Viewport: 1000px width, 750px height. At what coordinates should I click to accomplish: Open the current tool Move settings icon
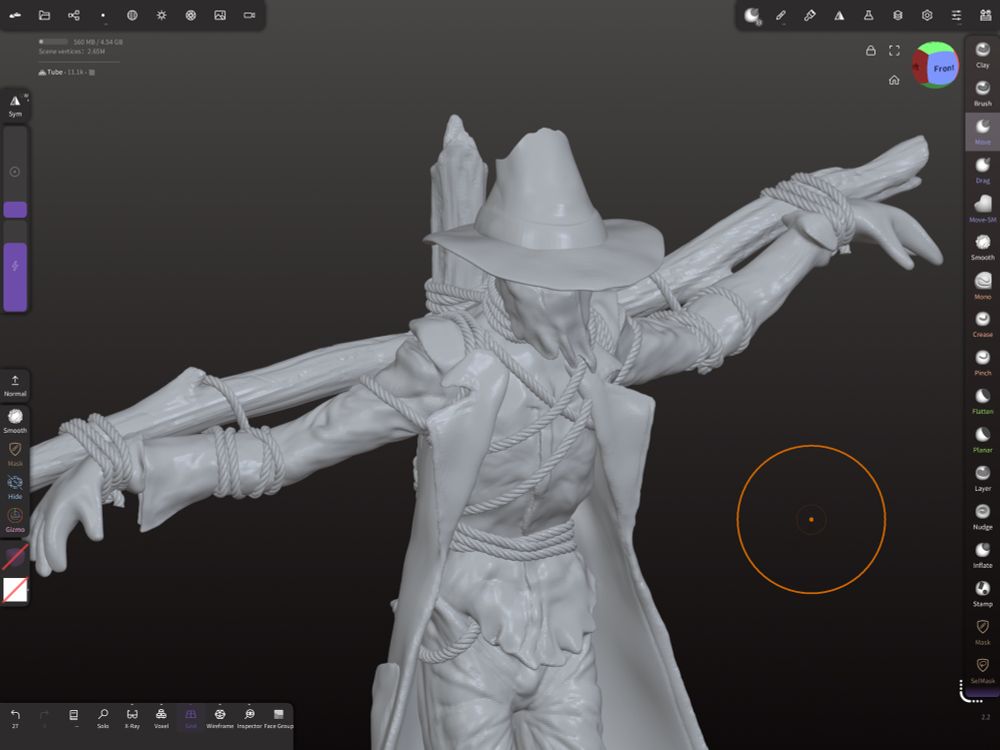point(752,15)
